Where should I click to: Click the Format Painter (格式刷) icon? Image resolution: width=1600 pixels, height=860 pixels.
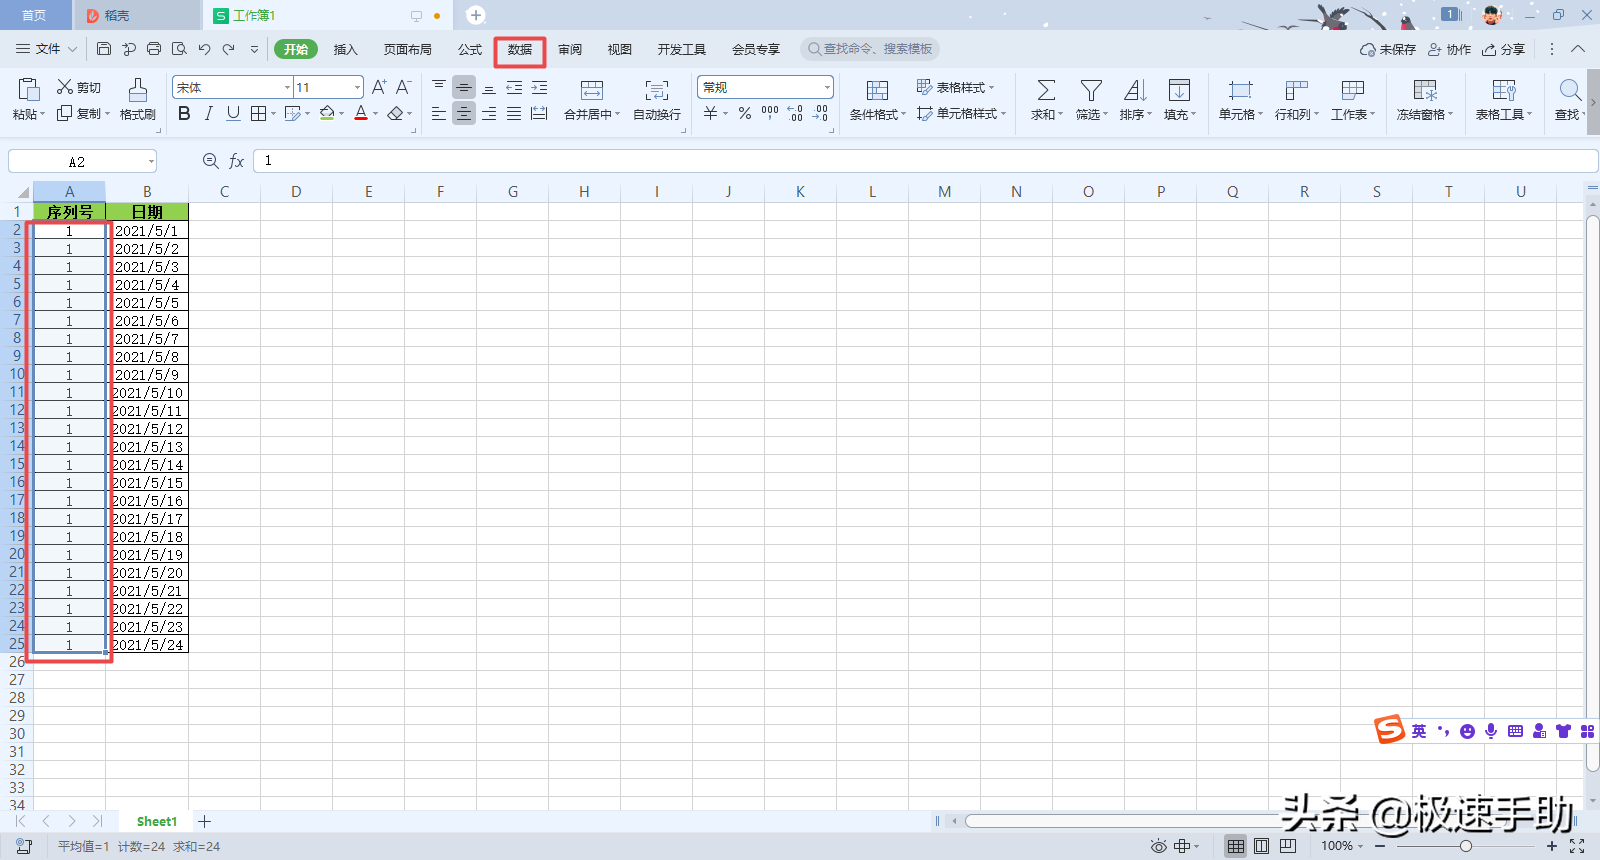point(138,89)
